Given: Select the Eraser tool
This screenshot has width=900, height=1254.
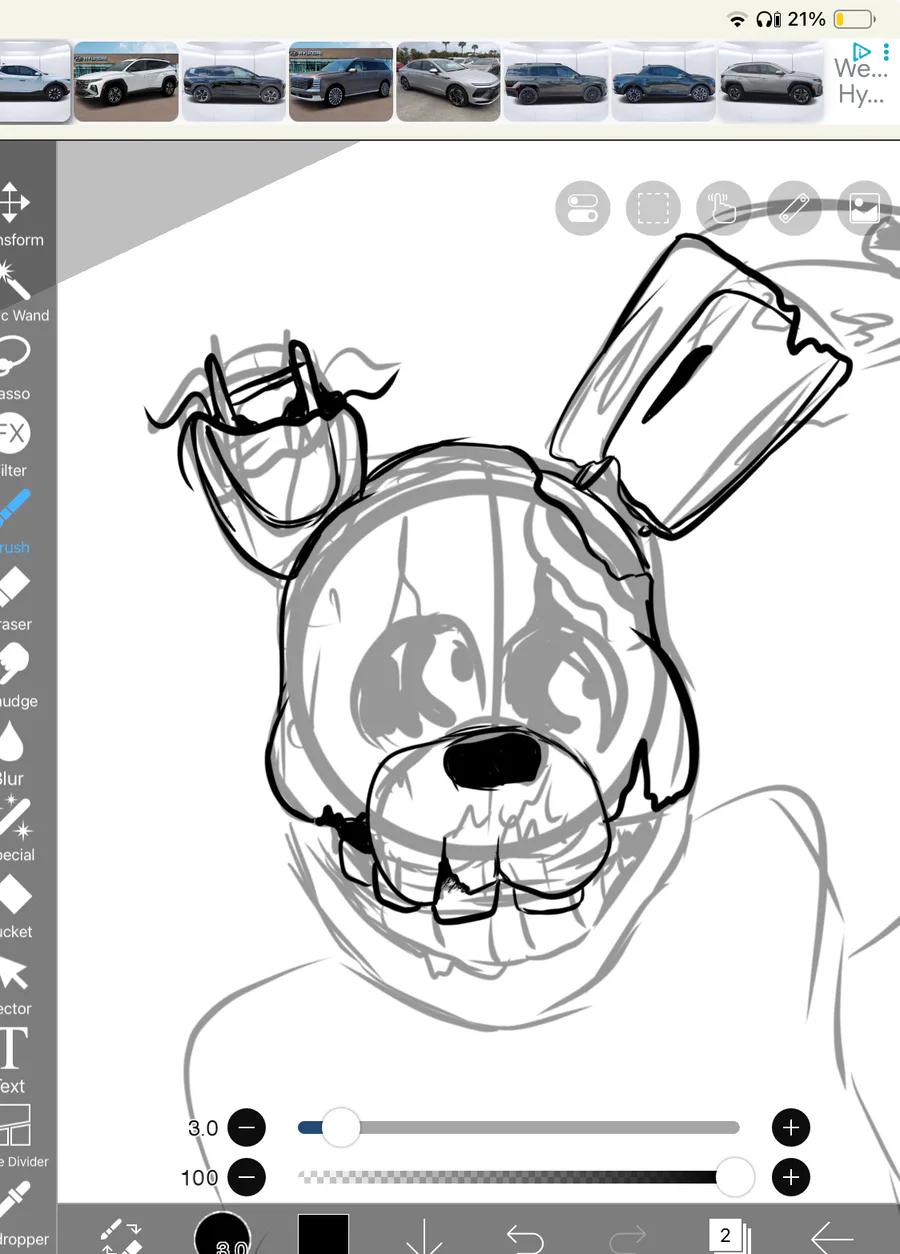Looking at the screenshot, I should (14, 598).
